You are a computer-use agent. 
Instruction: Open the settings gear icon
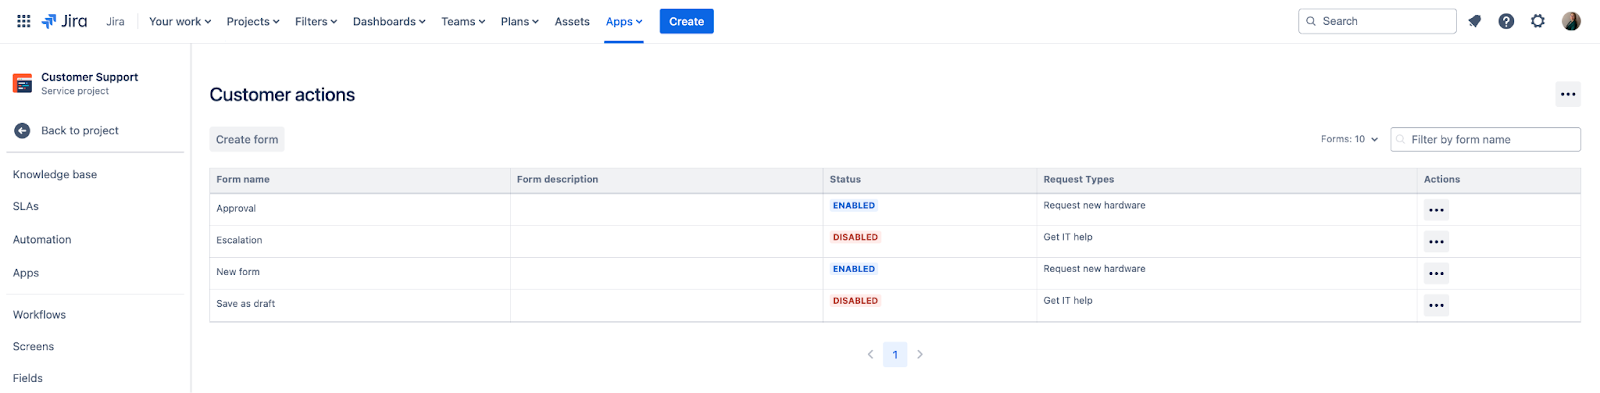tap(1538, 21)
